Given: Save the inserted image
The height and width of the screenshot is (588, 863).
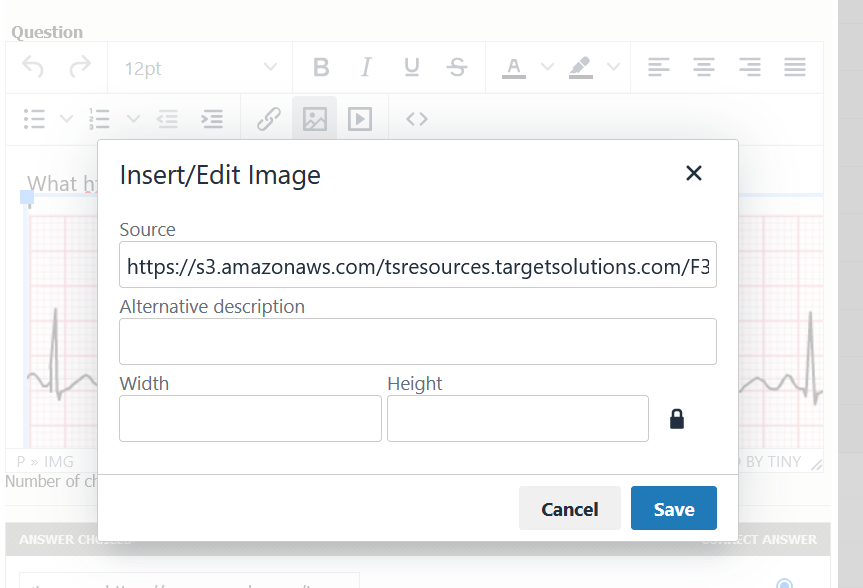Looking at the screenshot, I should [x=673, y=508].
